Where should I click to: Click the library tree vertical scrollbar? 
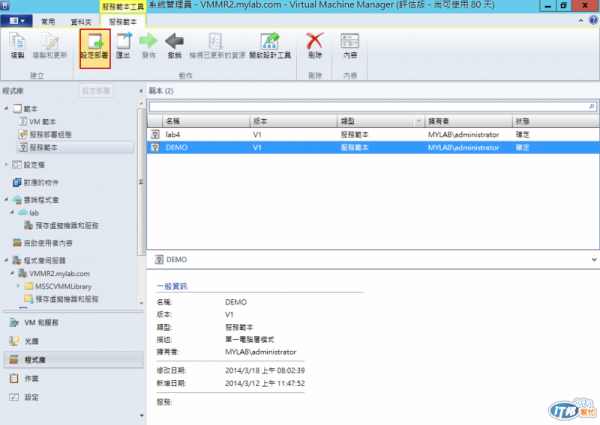[x=141, y=182]
